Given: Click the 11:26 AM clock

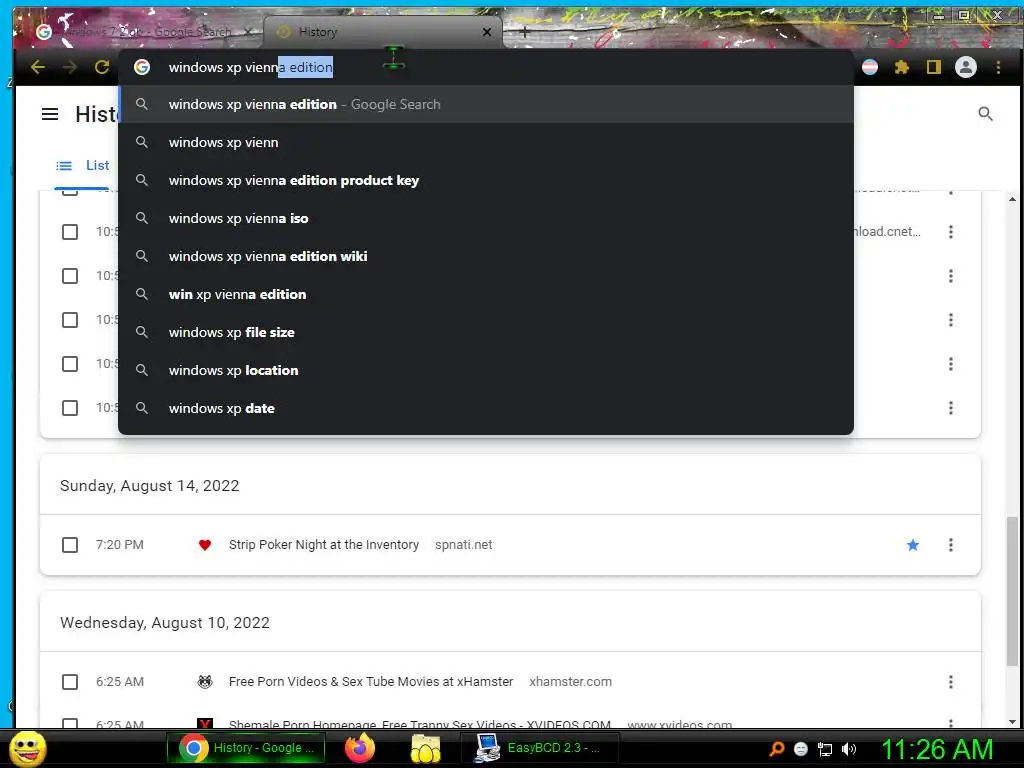Looking at the screenshot, I should pyautogui.click(x=937, y=749).
